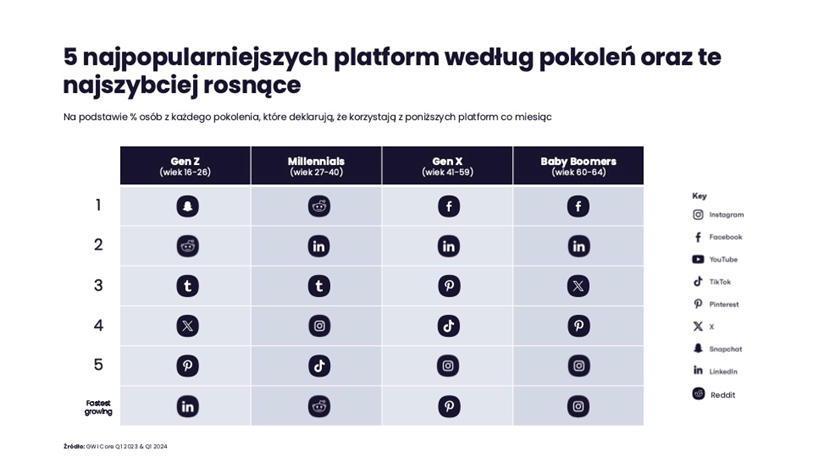Click the 'Fastest growing' row label
This screenshot has height=457, width=813.
98,406
